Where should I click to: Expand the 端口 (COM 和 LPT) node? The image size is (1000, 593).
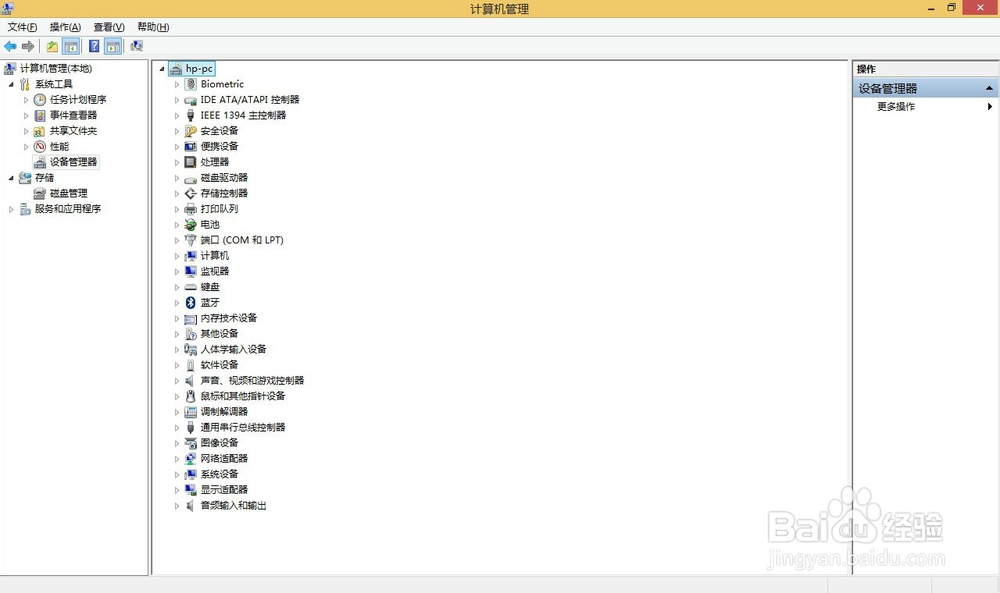coord(177,240)
